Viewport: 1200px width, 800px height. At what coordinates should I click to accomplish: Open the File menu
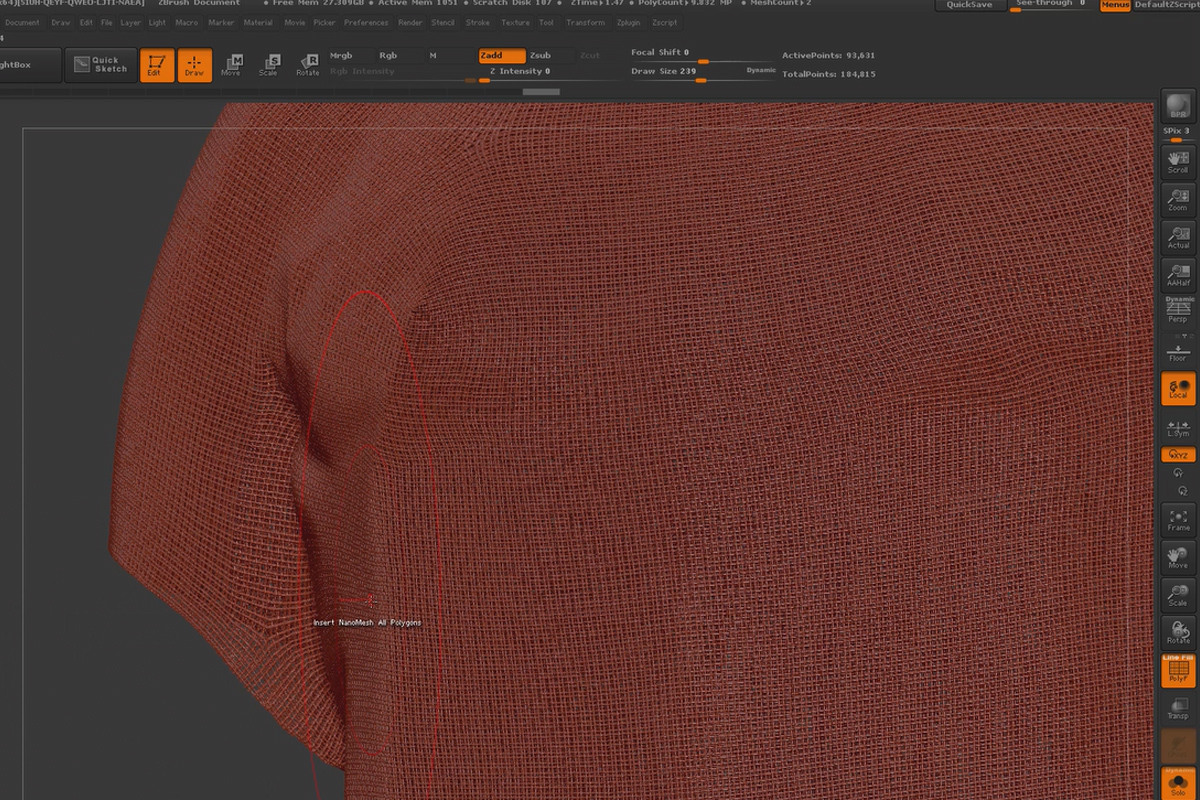pos(107,22)
